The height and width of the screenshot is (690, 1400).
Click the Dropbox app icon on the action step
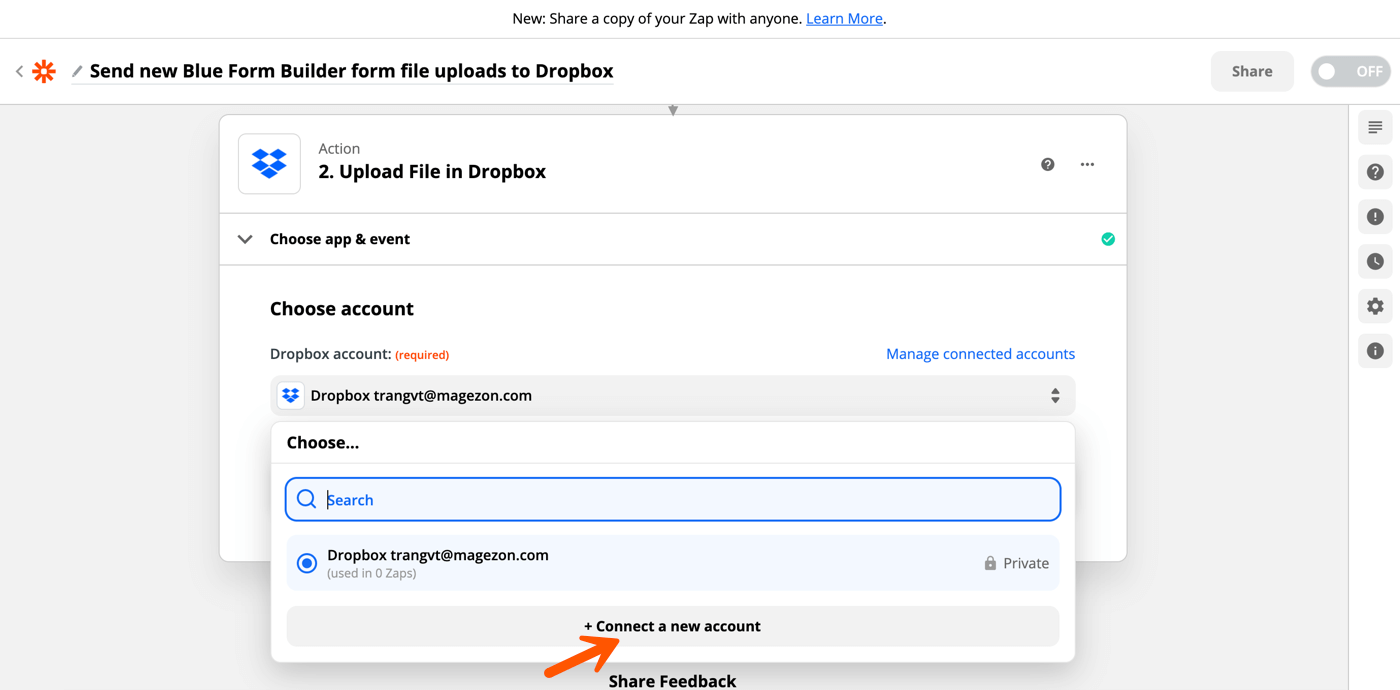[269, 163]
